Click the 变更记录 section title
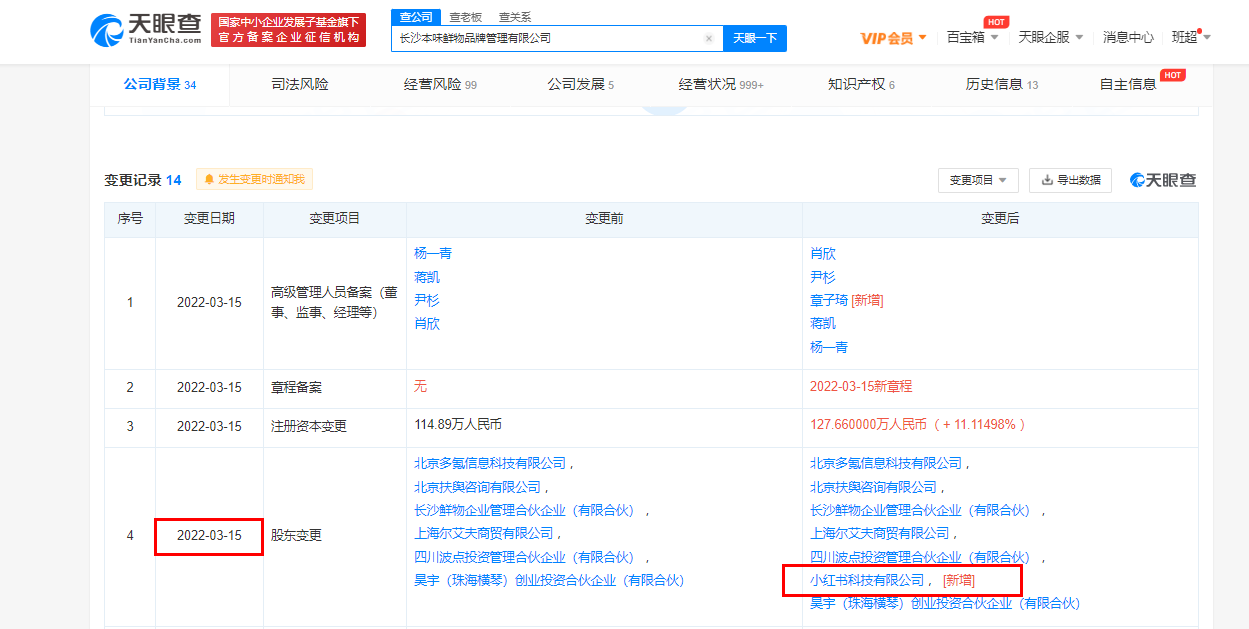Image resolution: width=1249 pixels, height=629 pixels. (x=133, y=180)
